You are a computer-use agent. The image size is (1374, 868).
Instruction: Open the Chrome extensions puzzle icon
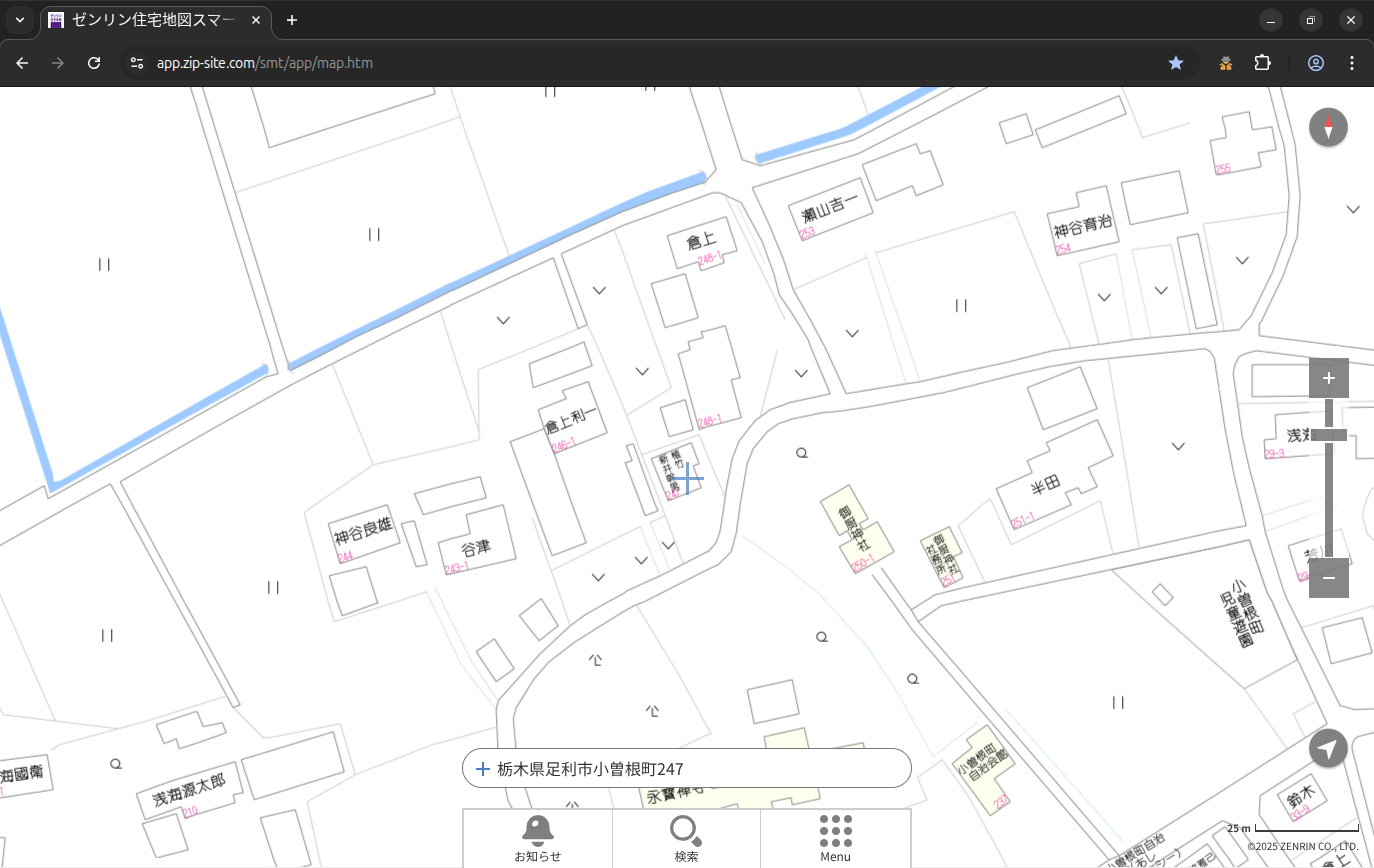tap(1262, 63)
